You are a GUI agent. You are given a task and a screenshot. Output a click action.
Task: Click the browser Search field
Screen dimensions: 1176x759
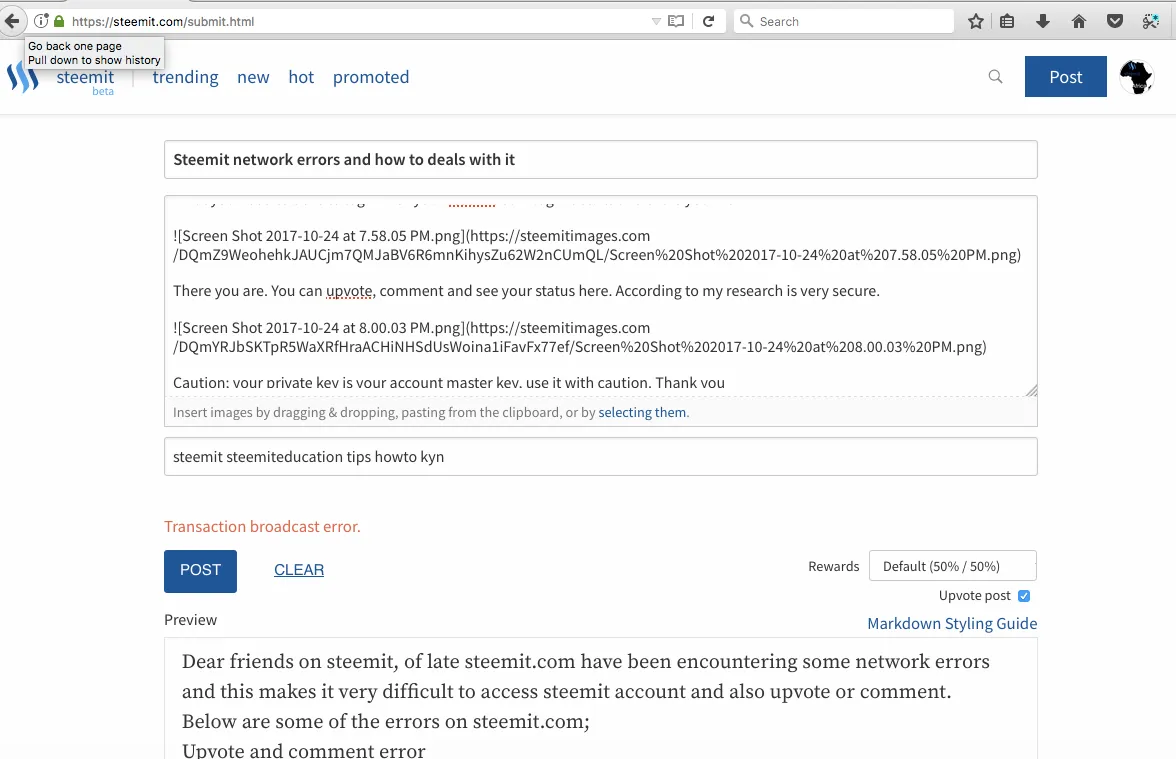[x=844, y=21]
